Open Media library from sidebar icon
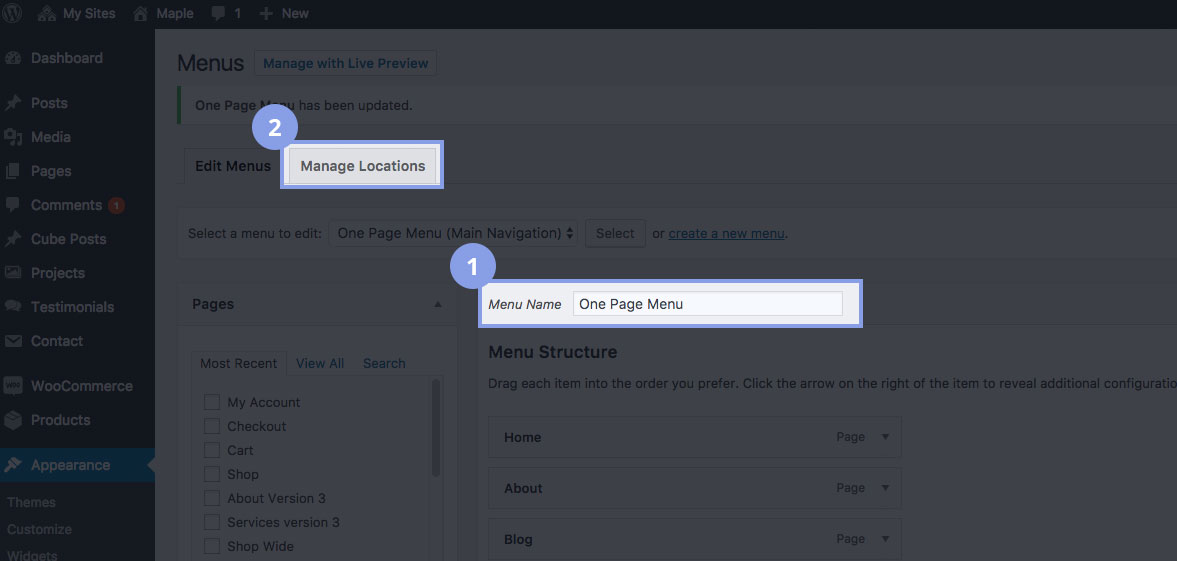1177x561 pixels. 13,137
